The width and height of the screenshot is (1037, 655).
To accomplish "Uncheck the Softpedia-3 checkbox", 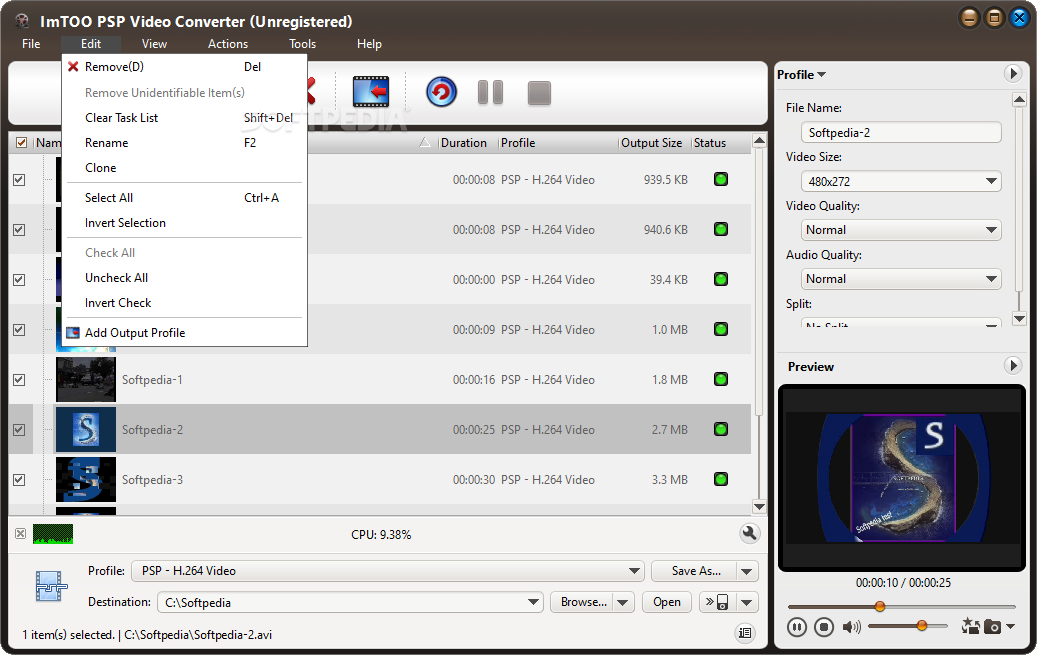I will click(19, 480).
